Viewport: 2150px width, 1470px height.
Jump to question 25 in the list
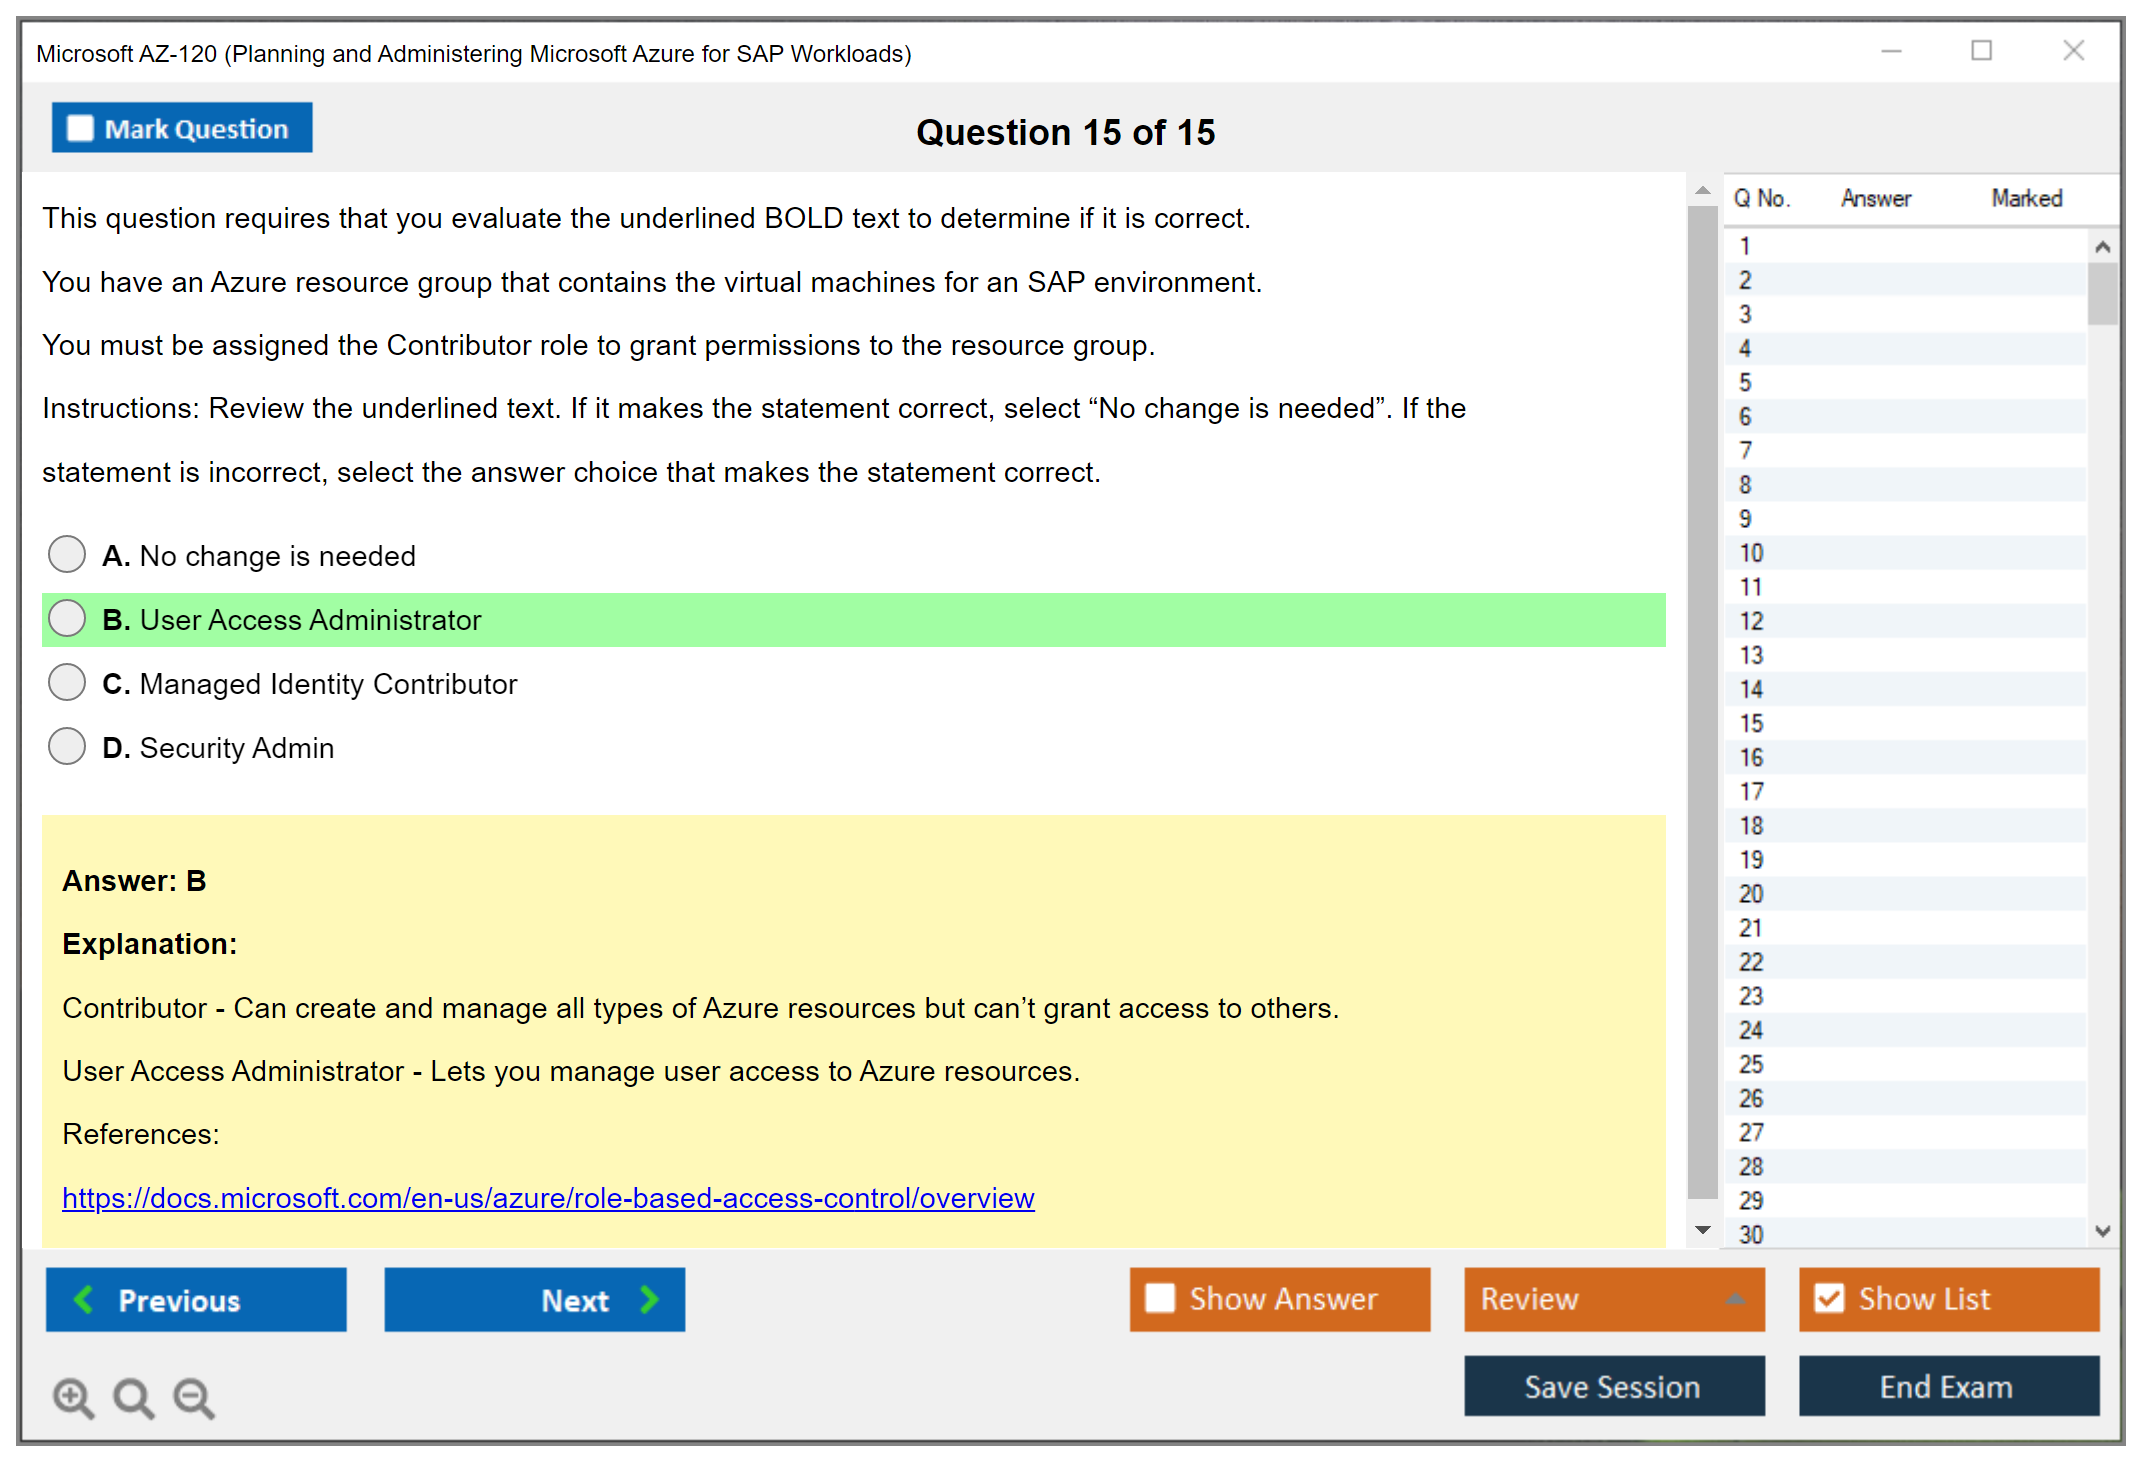click(1752, 1064)
